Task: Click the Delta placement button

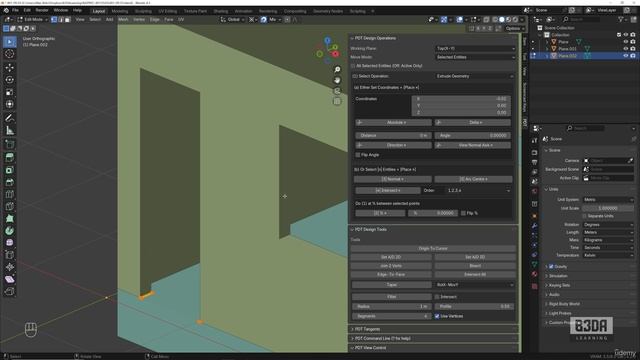Action: click(x=473, y=122)
